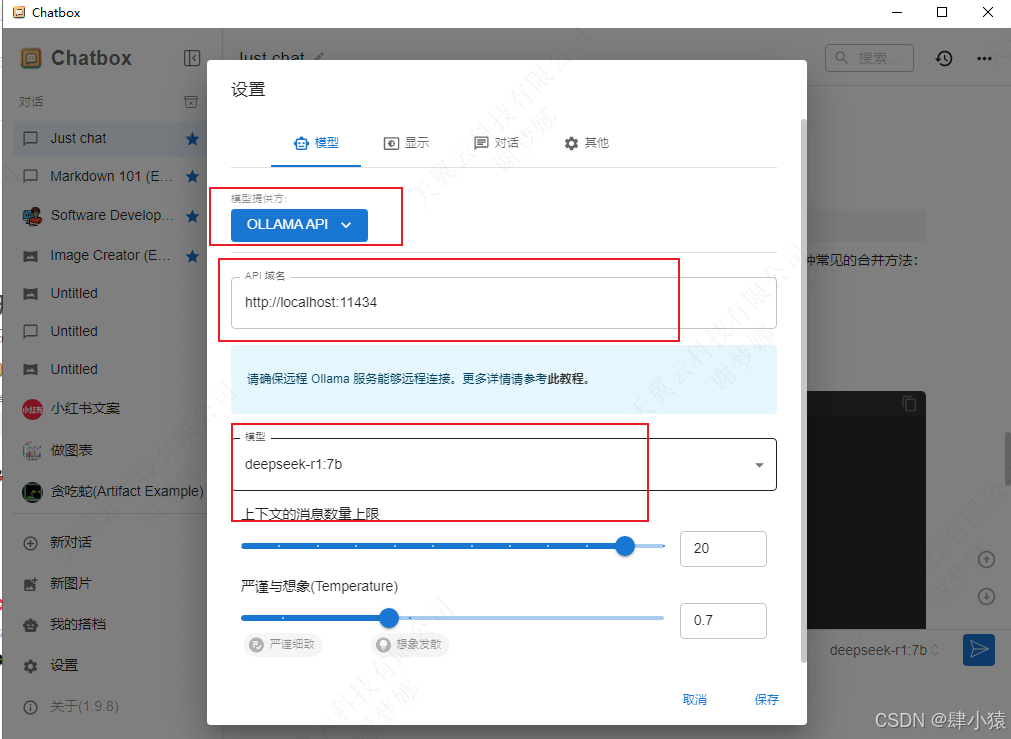The height and width of the screenshot is (739, 1011).
Task: Maximize the Chatbox window
Action: tap(942, 12)
